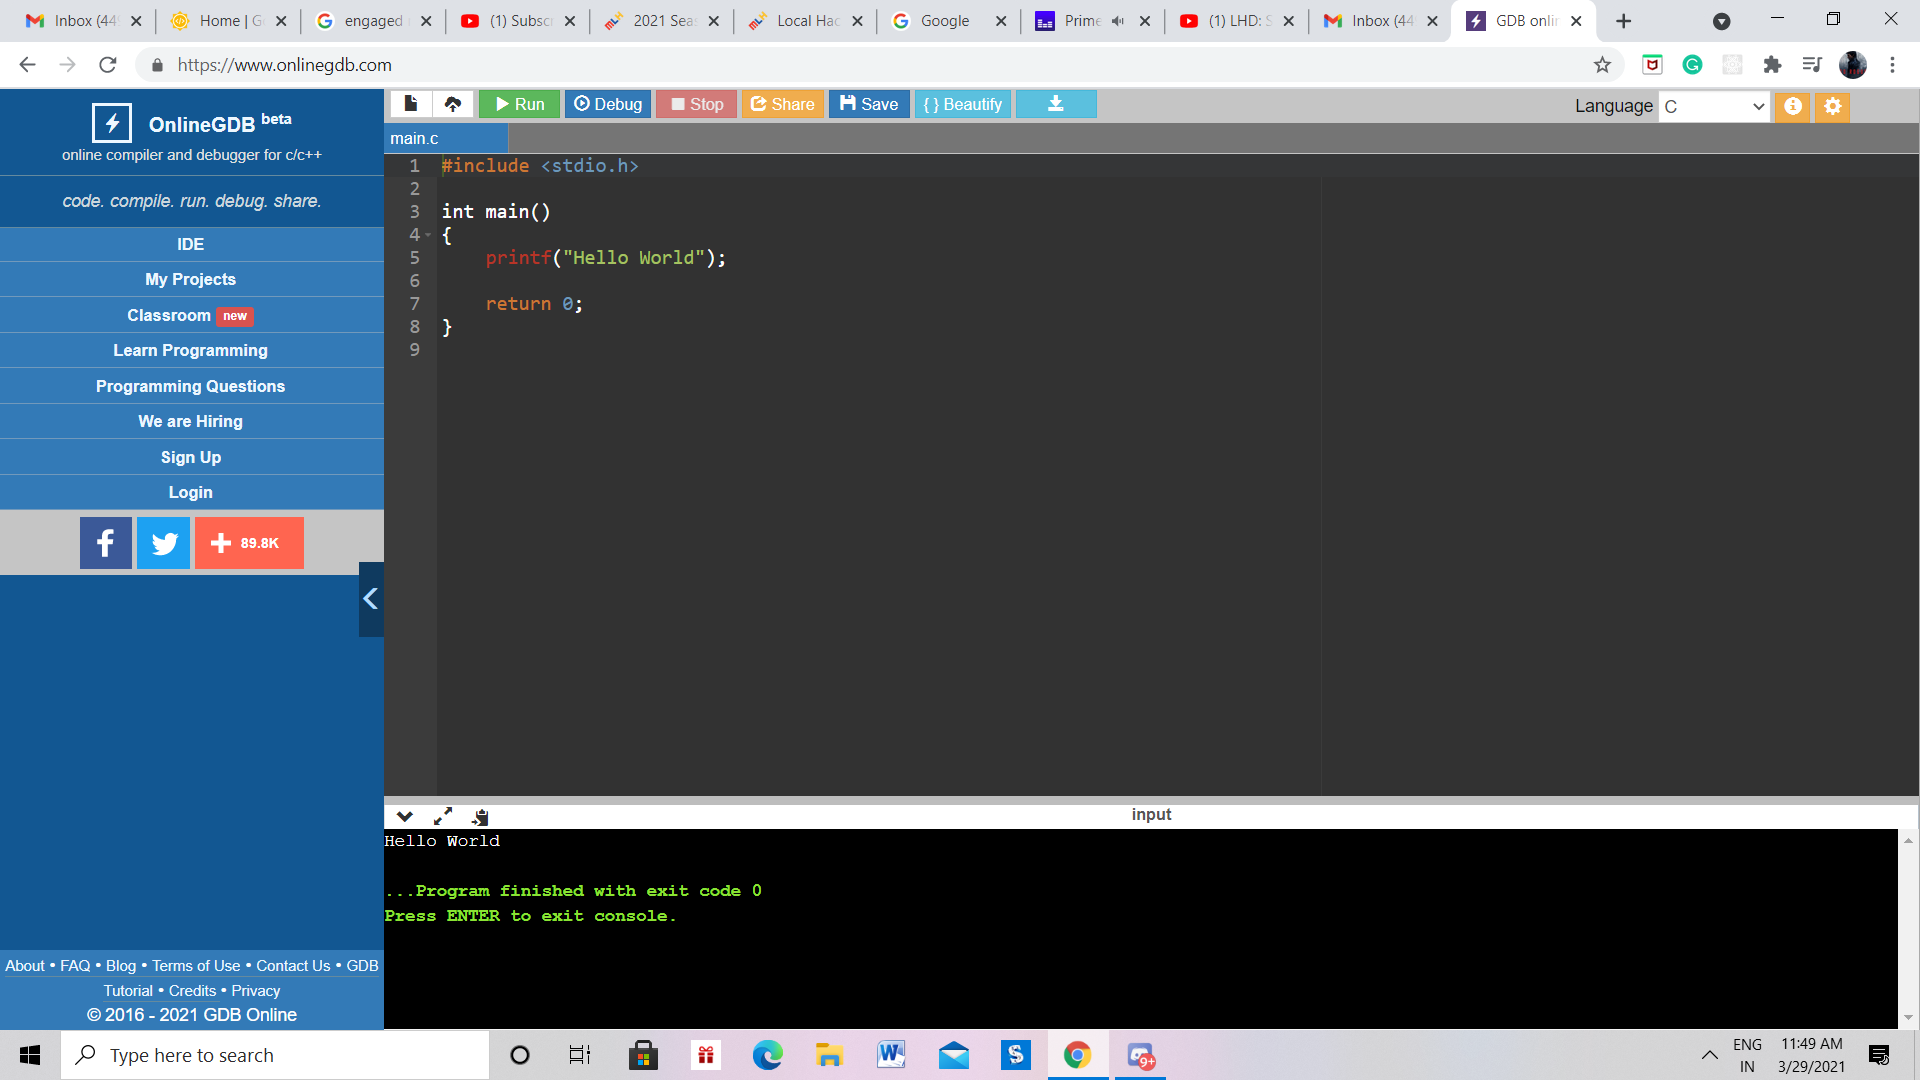Click the New File icon in toolbar
Screen dimensions: 1920x1080
410,104
